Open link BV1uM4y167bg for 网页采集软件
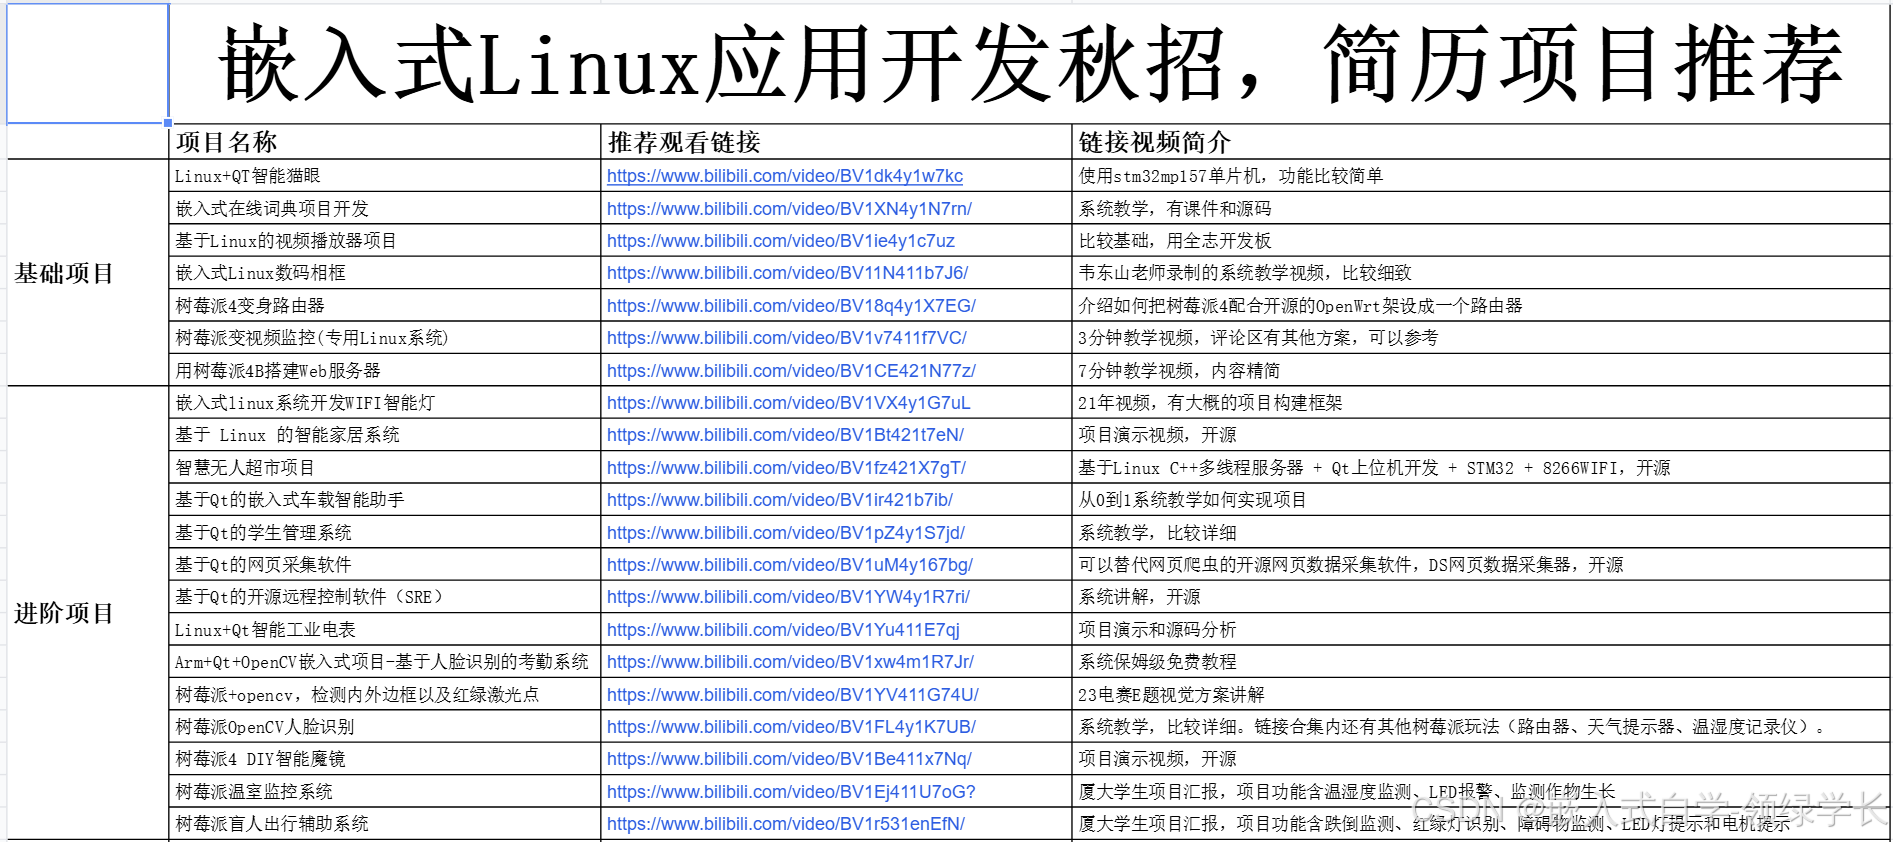 [x=789, y=565]
